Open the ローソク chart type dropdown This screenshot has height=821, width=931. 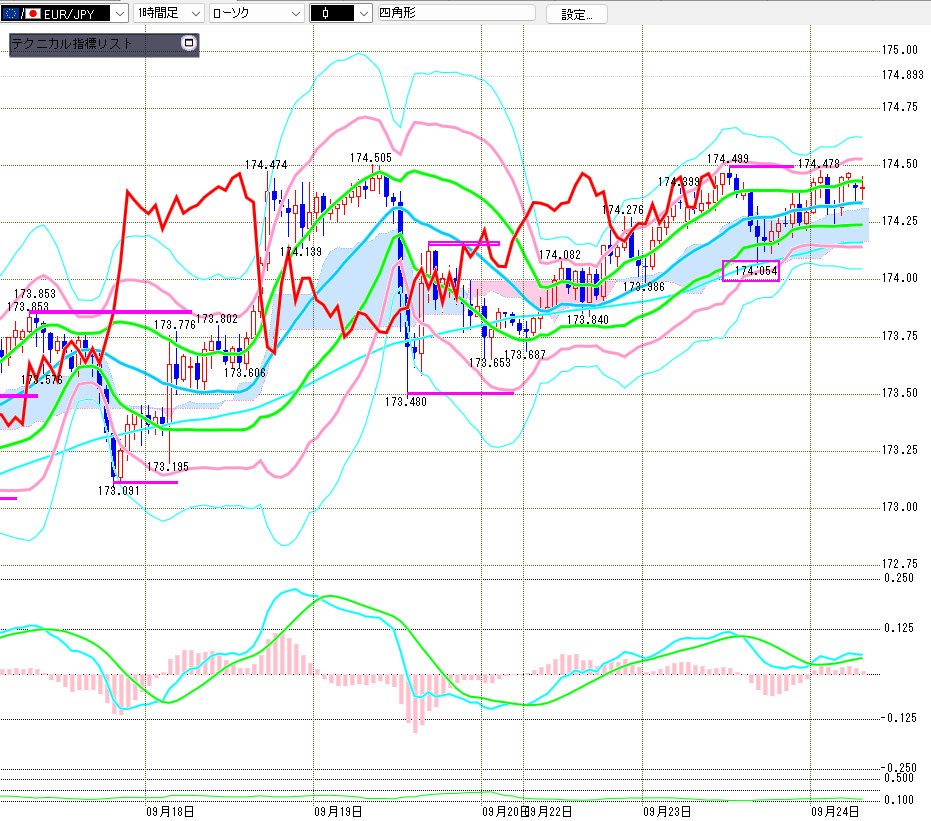[295, 14]
